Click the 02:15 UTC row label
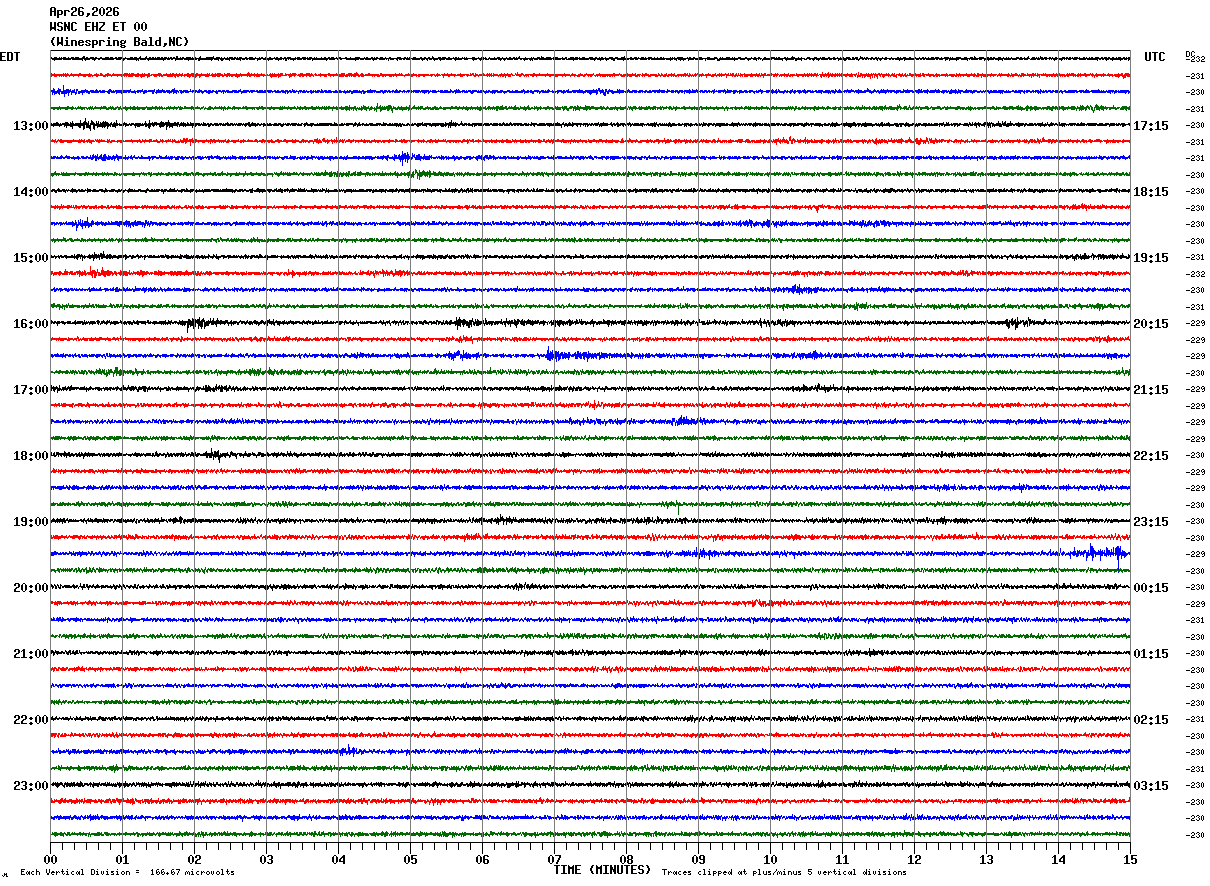 point(1151,720)
